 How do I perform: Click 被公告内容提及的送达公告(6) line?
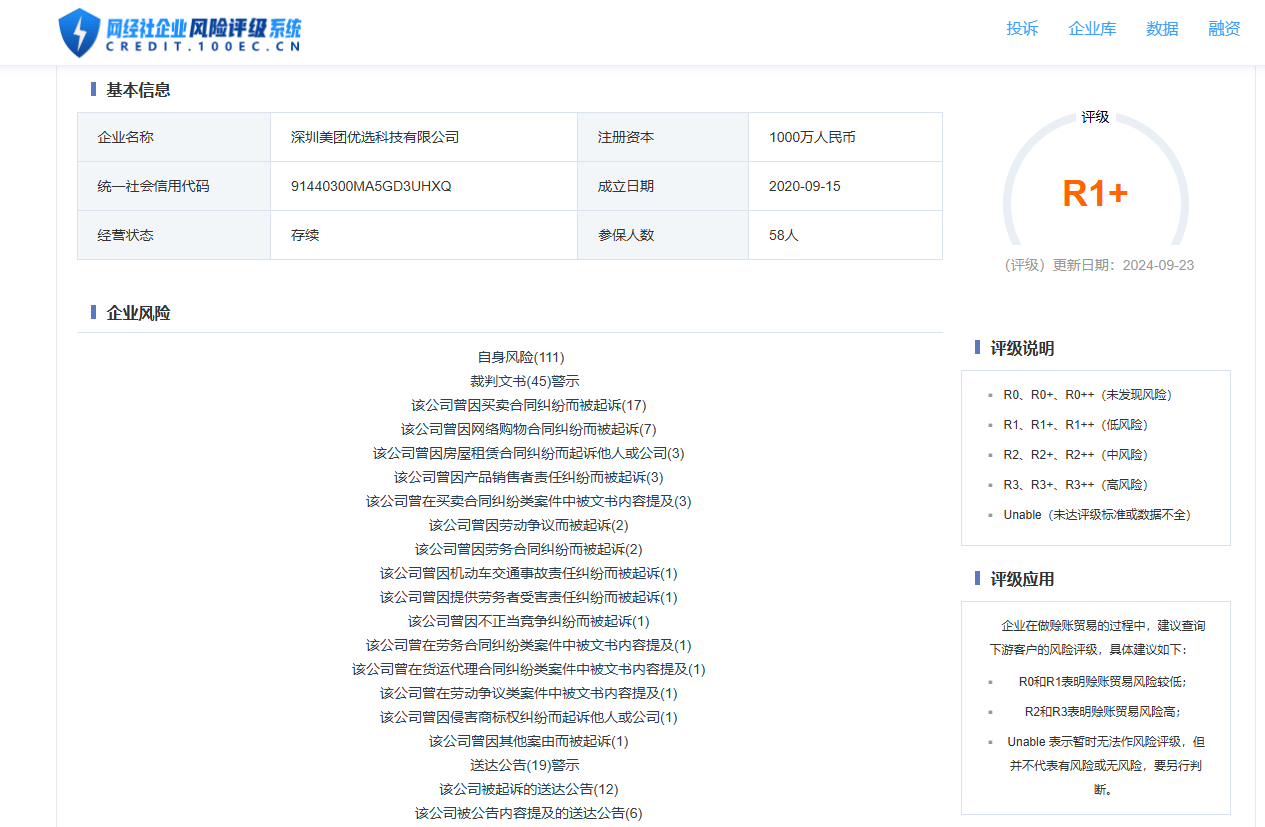tap(529, 813)
